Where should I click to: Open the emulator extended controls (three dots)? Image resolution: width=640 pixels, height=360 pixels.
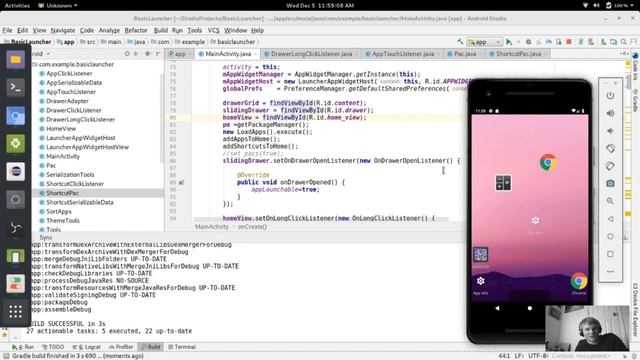click(610, 271)
